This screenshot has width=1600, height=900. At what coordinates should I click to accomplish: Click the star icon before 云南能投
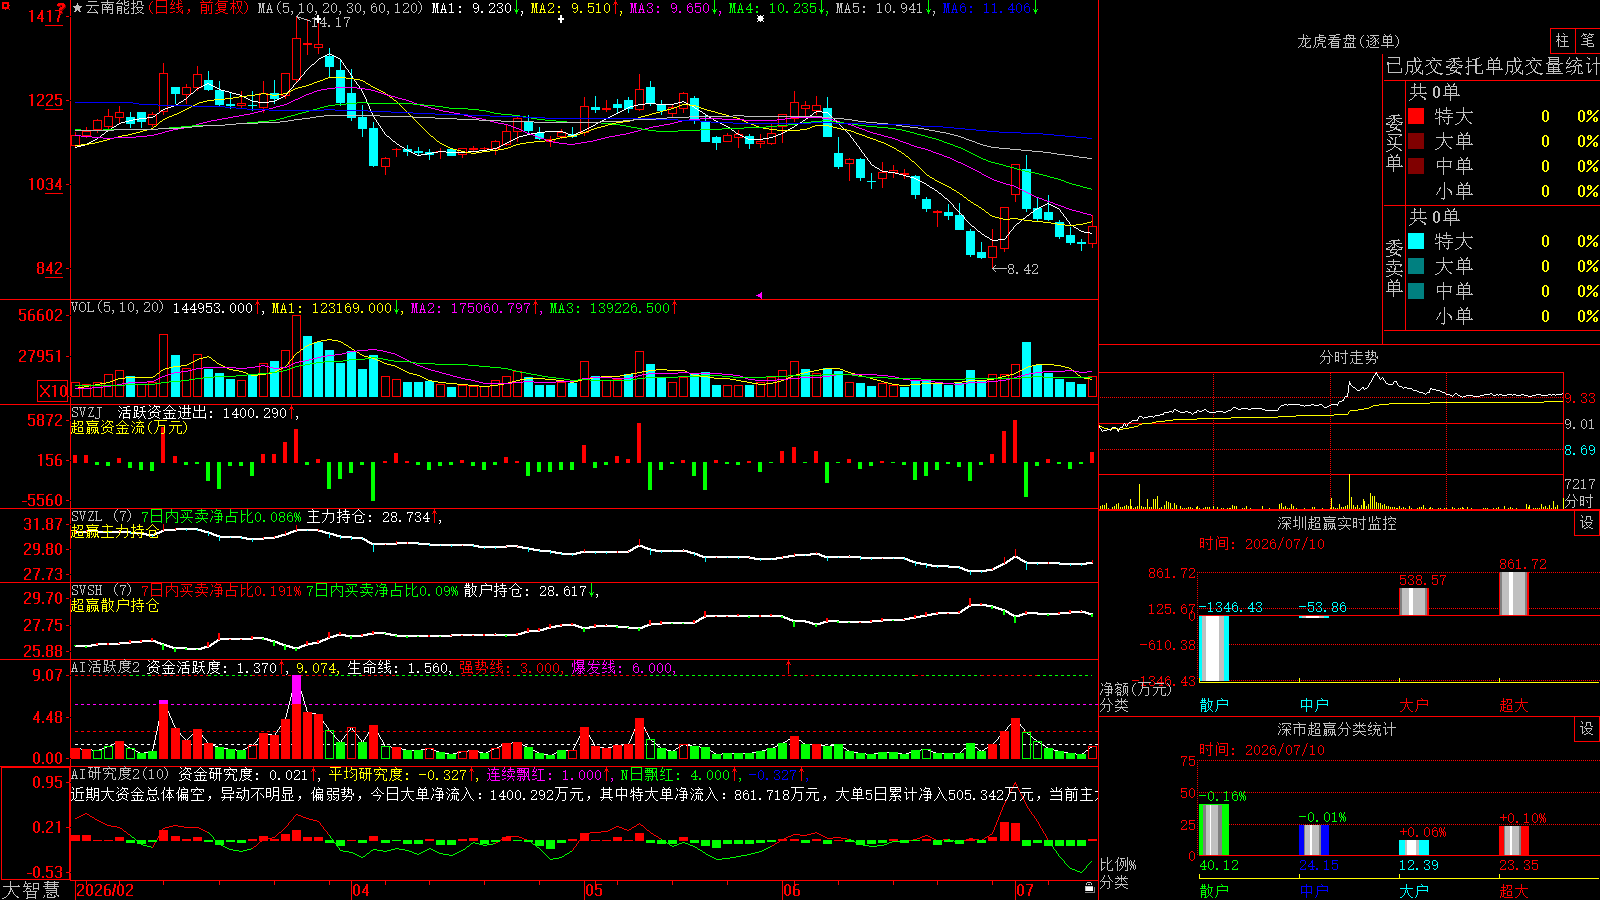[78, 8]
